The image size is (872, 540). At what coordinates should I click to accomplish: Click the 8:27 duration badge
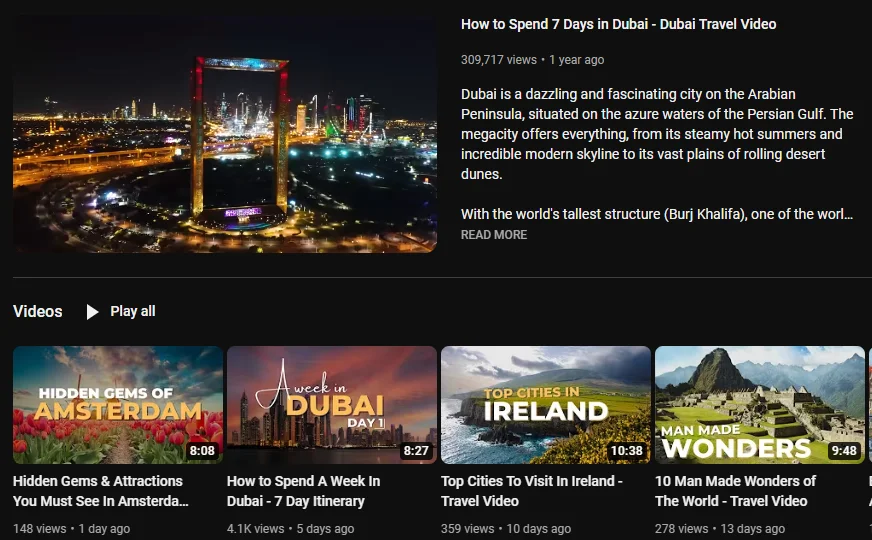click(x=416, y=450)
